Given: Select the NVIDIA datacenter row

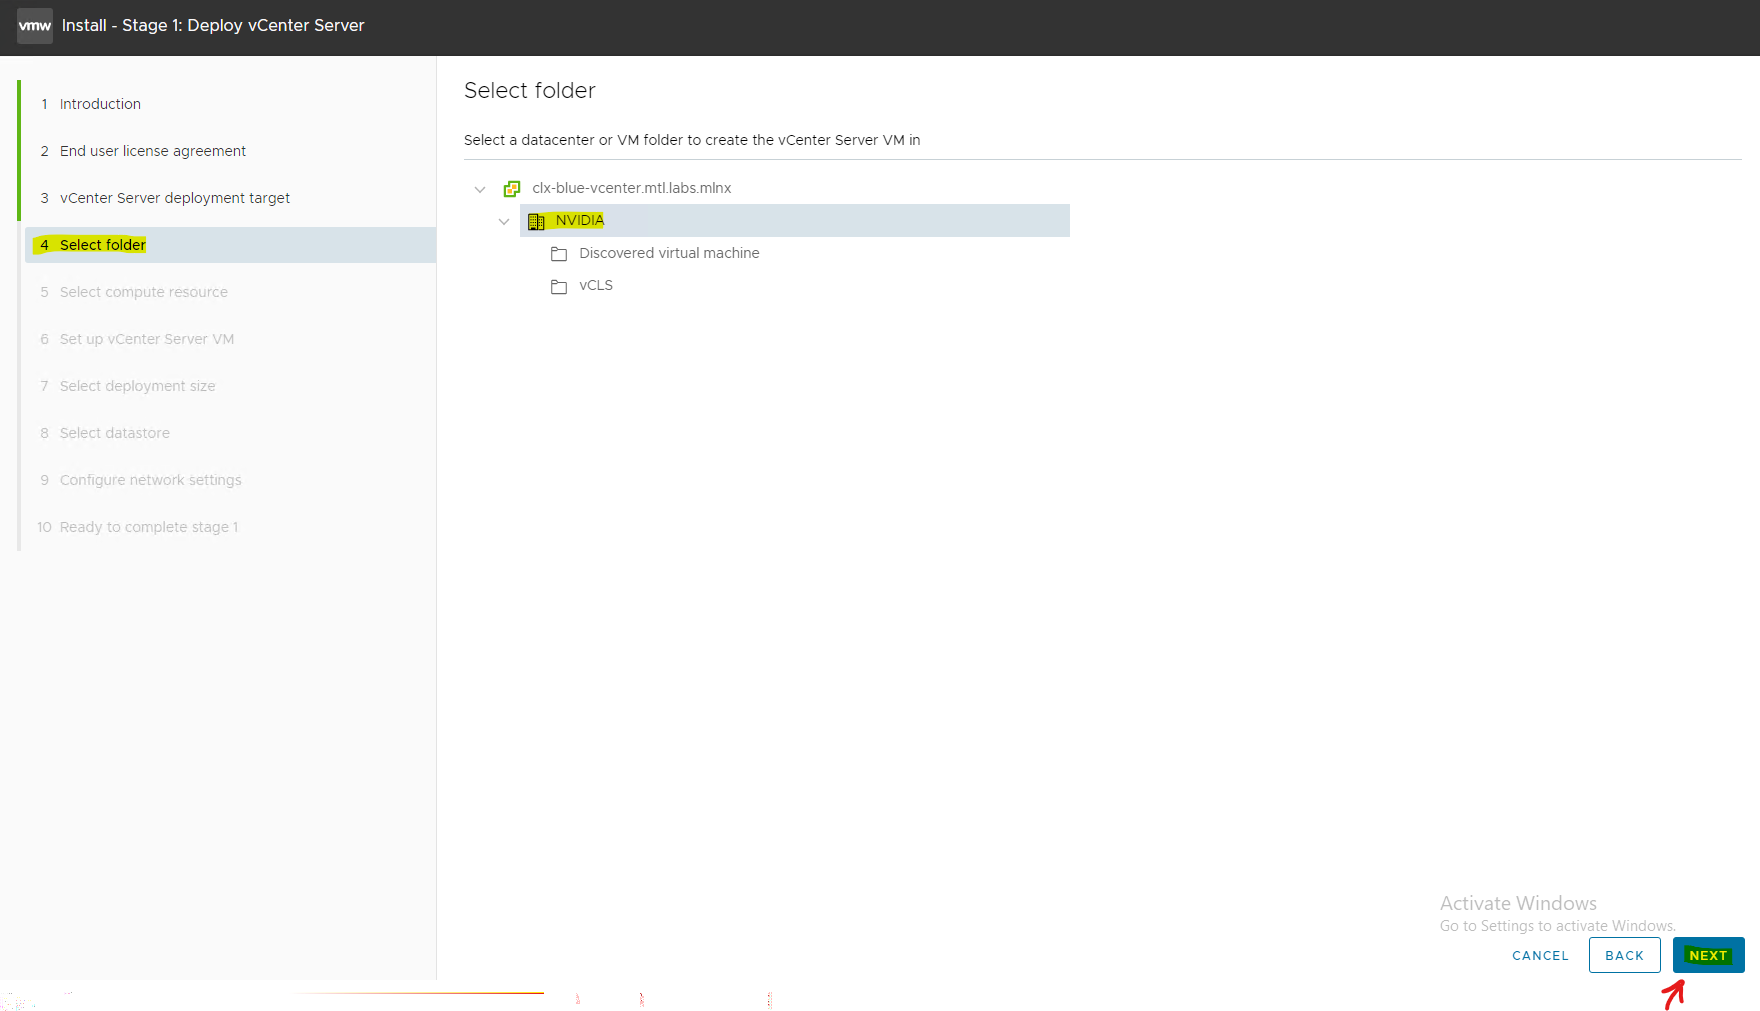Looking at the screenshot, I should [795, 220].
